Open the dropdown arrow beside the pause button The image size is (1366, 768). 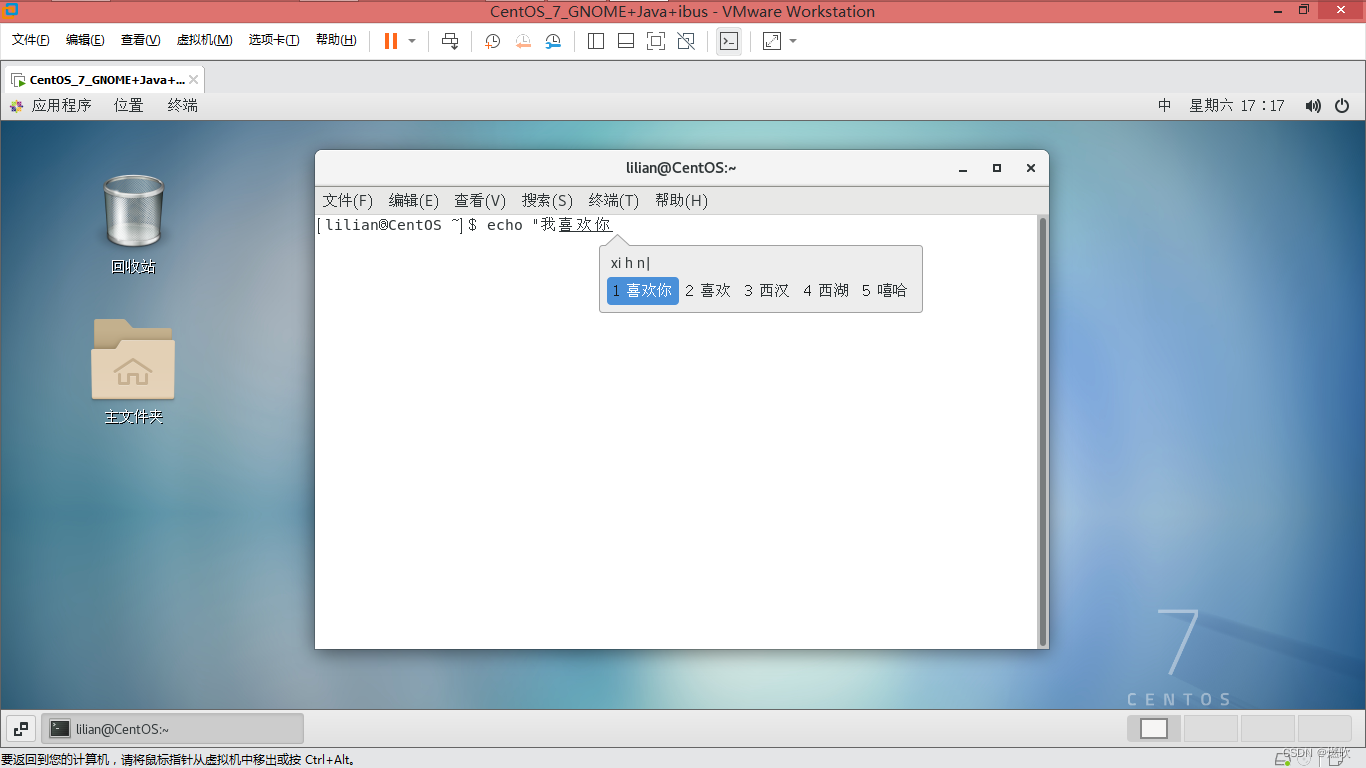[412, 41]
